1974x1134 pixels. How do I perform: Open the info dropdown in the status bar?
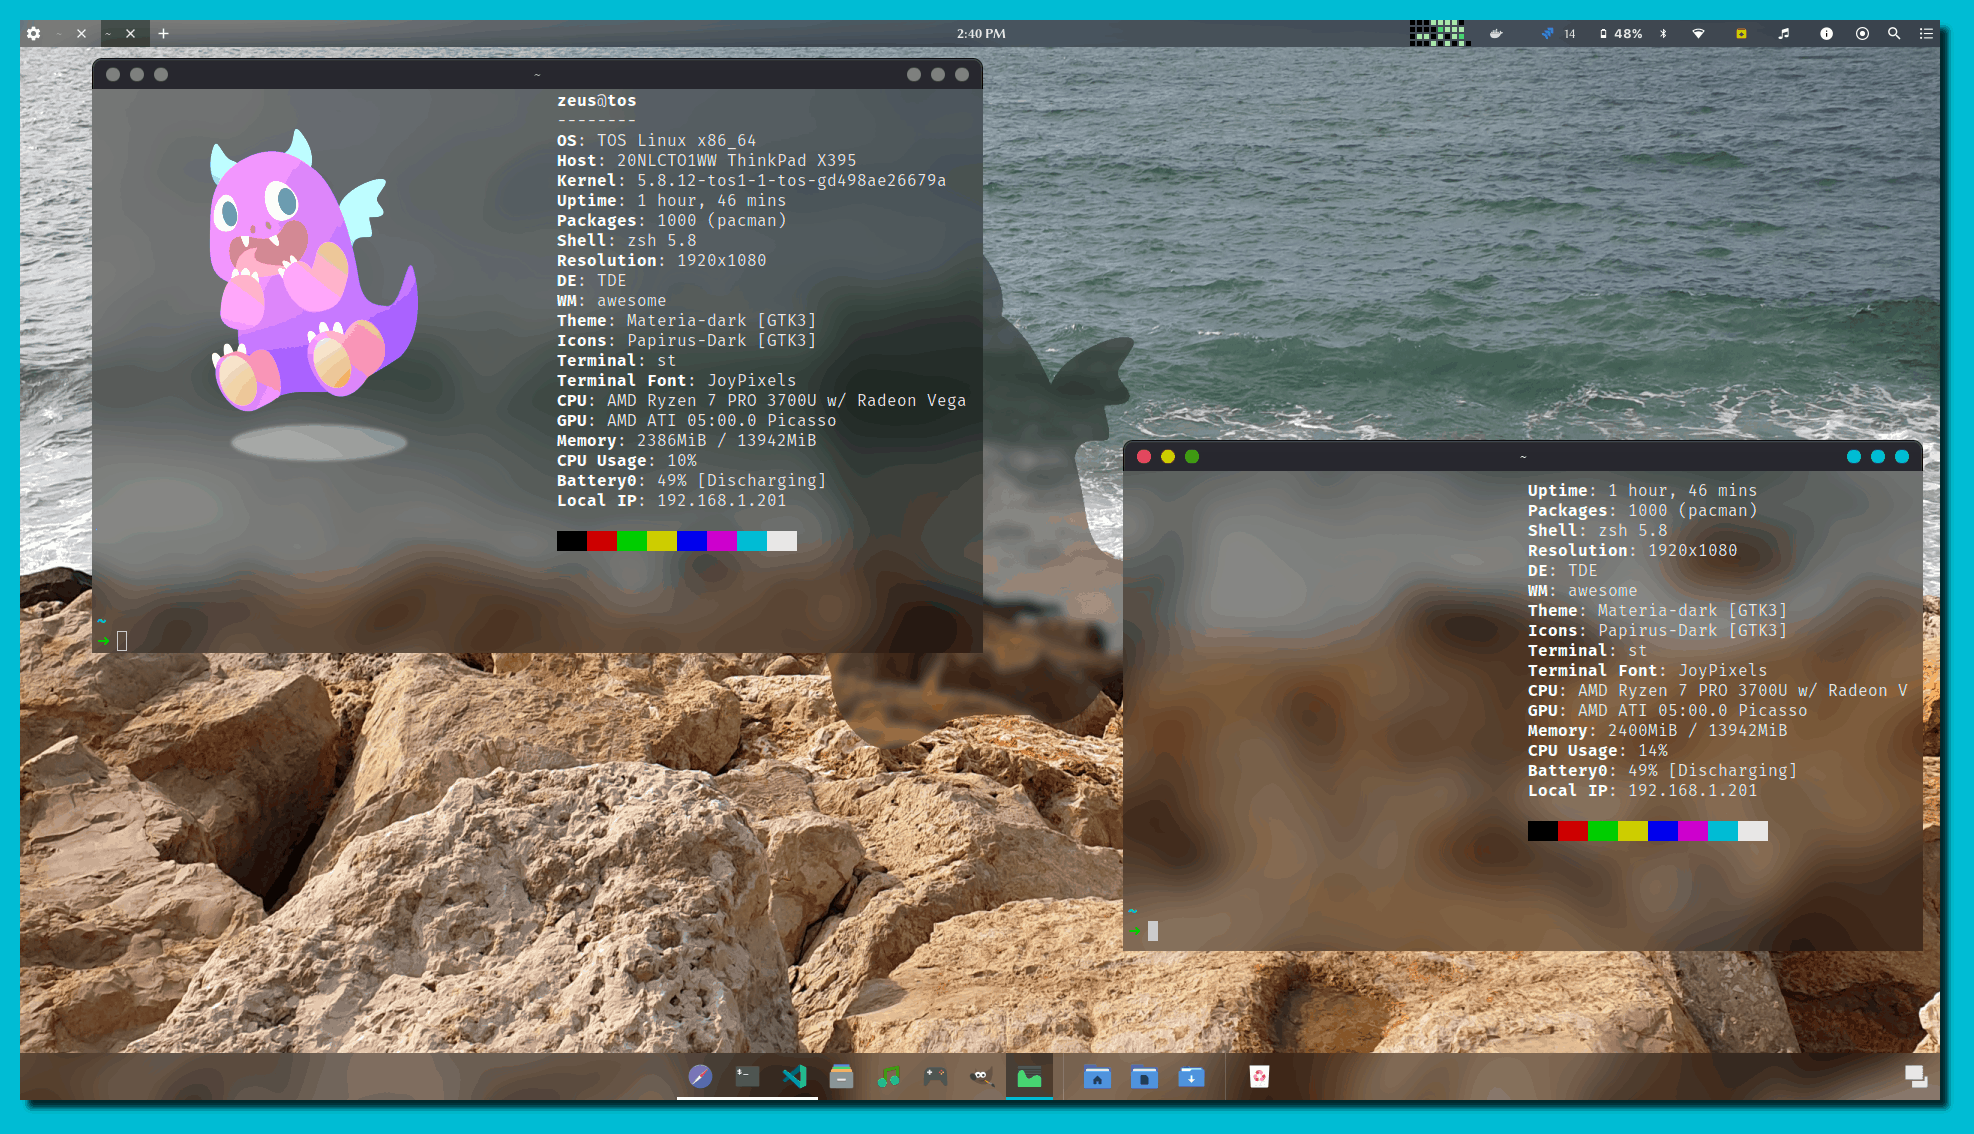1826,33
